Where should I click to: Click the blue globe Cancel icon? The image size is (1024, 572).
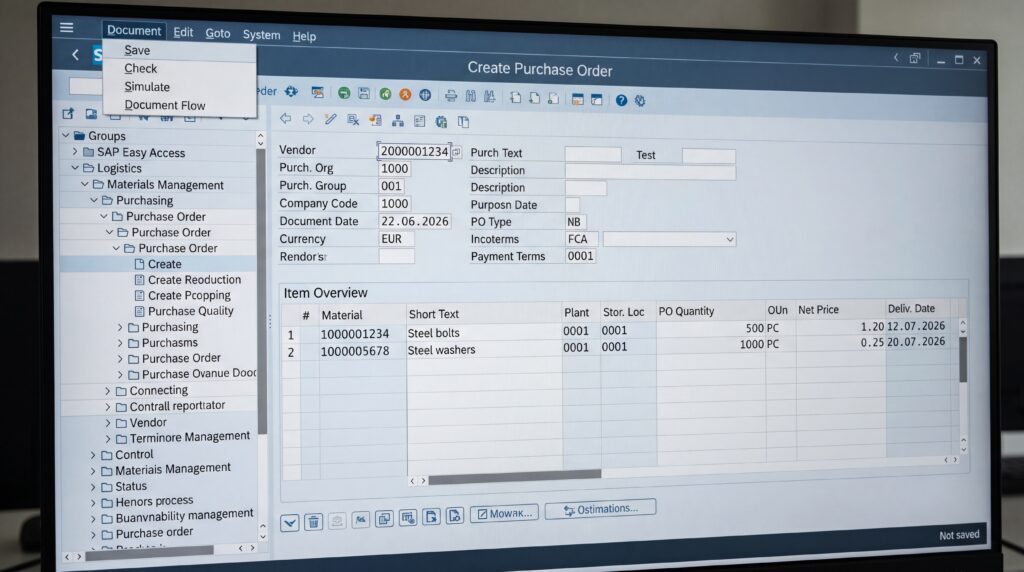pyautogui.click(x=425, y=95)
